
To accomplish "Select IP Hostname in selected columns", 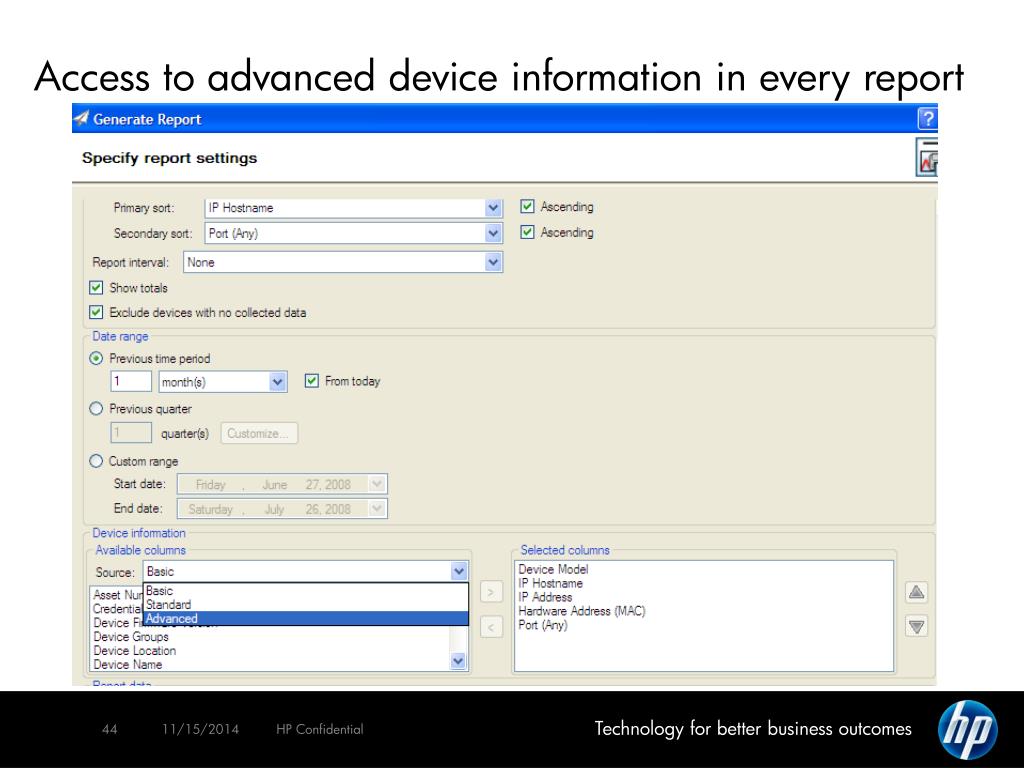I will point(551,583).
